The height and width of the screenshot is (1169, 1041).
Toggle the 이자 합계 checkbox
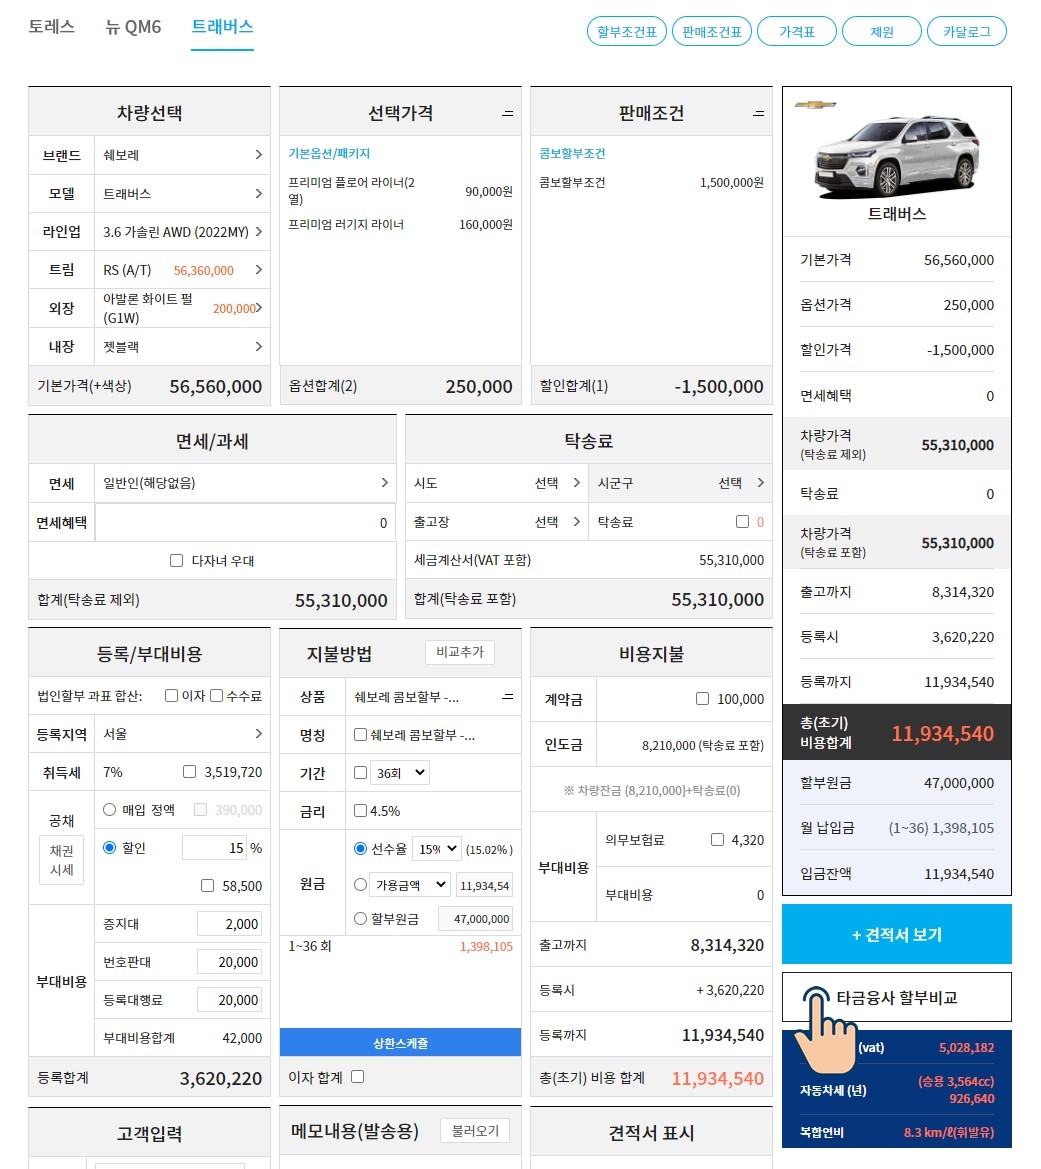pos(358,1077)
